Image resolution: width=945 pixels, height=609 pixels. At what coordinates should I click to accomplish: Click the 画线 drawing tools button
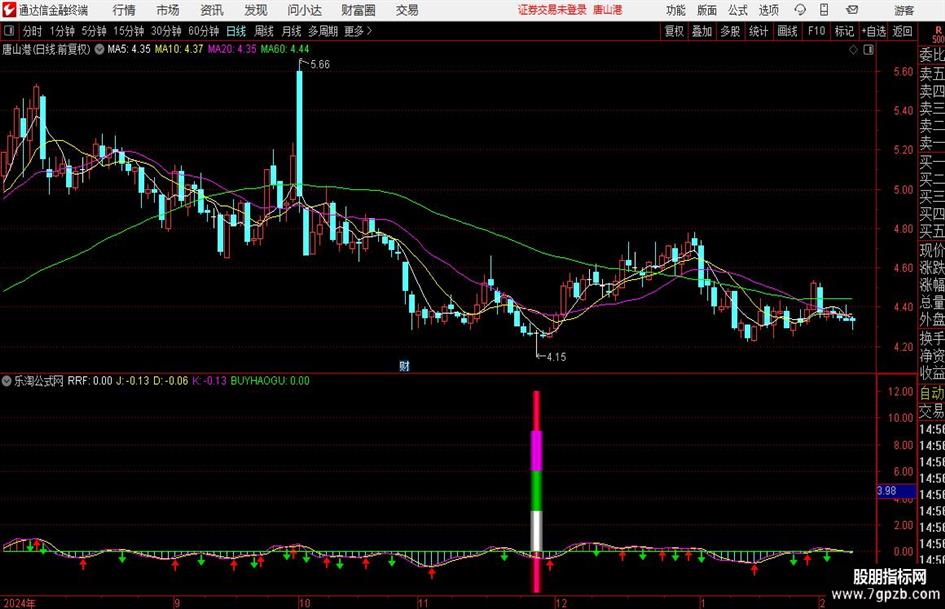tap(787, 31)
